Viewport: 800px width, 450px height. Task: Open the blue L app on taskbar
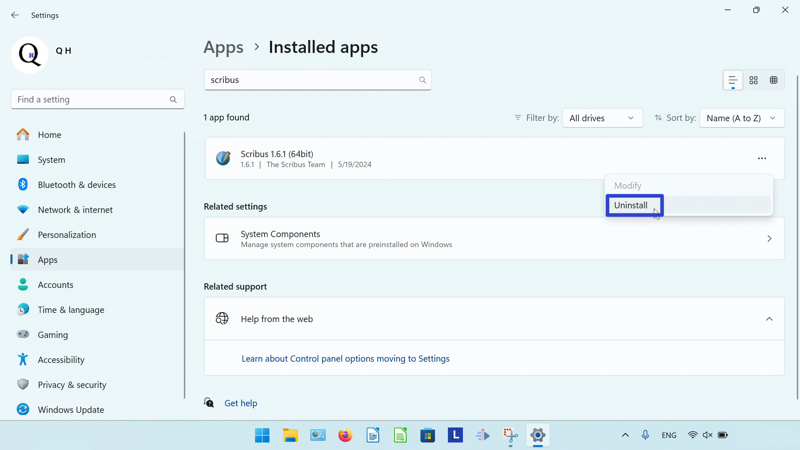coord(455,435)
